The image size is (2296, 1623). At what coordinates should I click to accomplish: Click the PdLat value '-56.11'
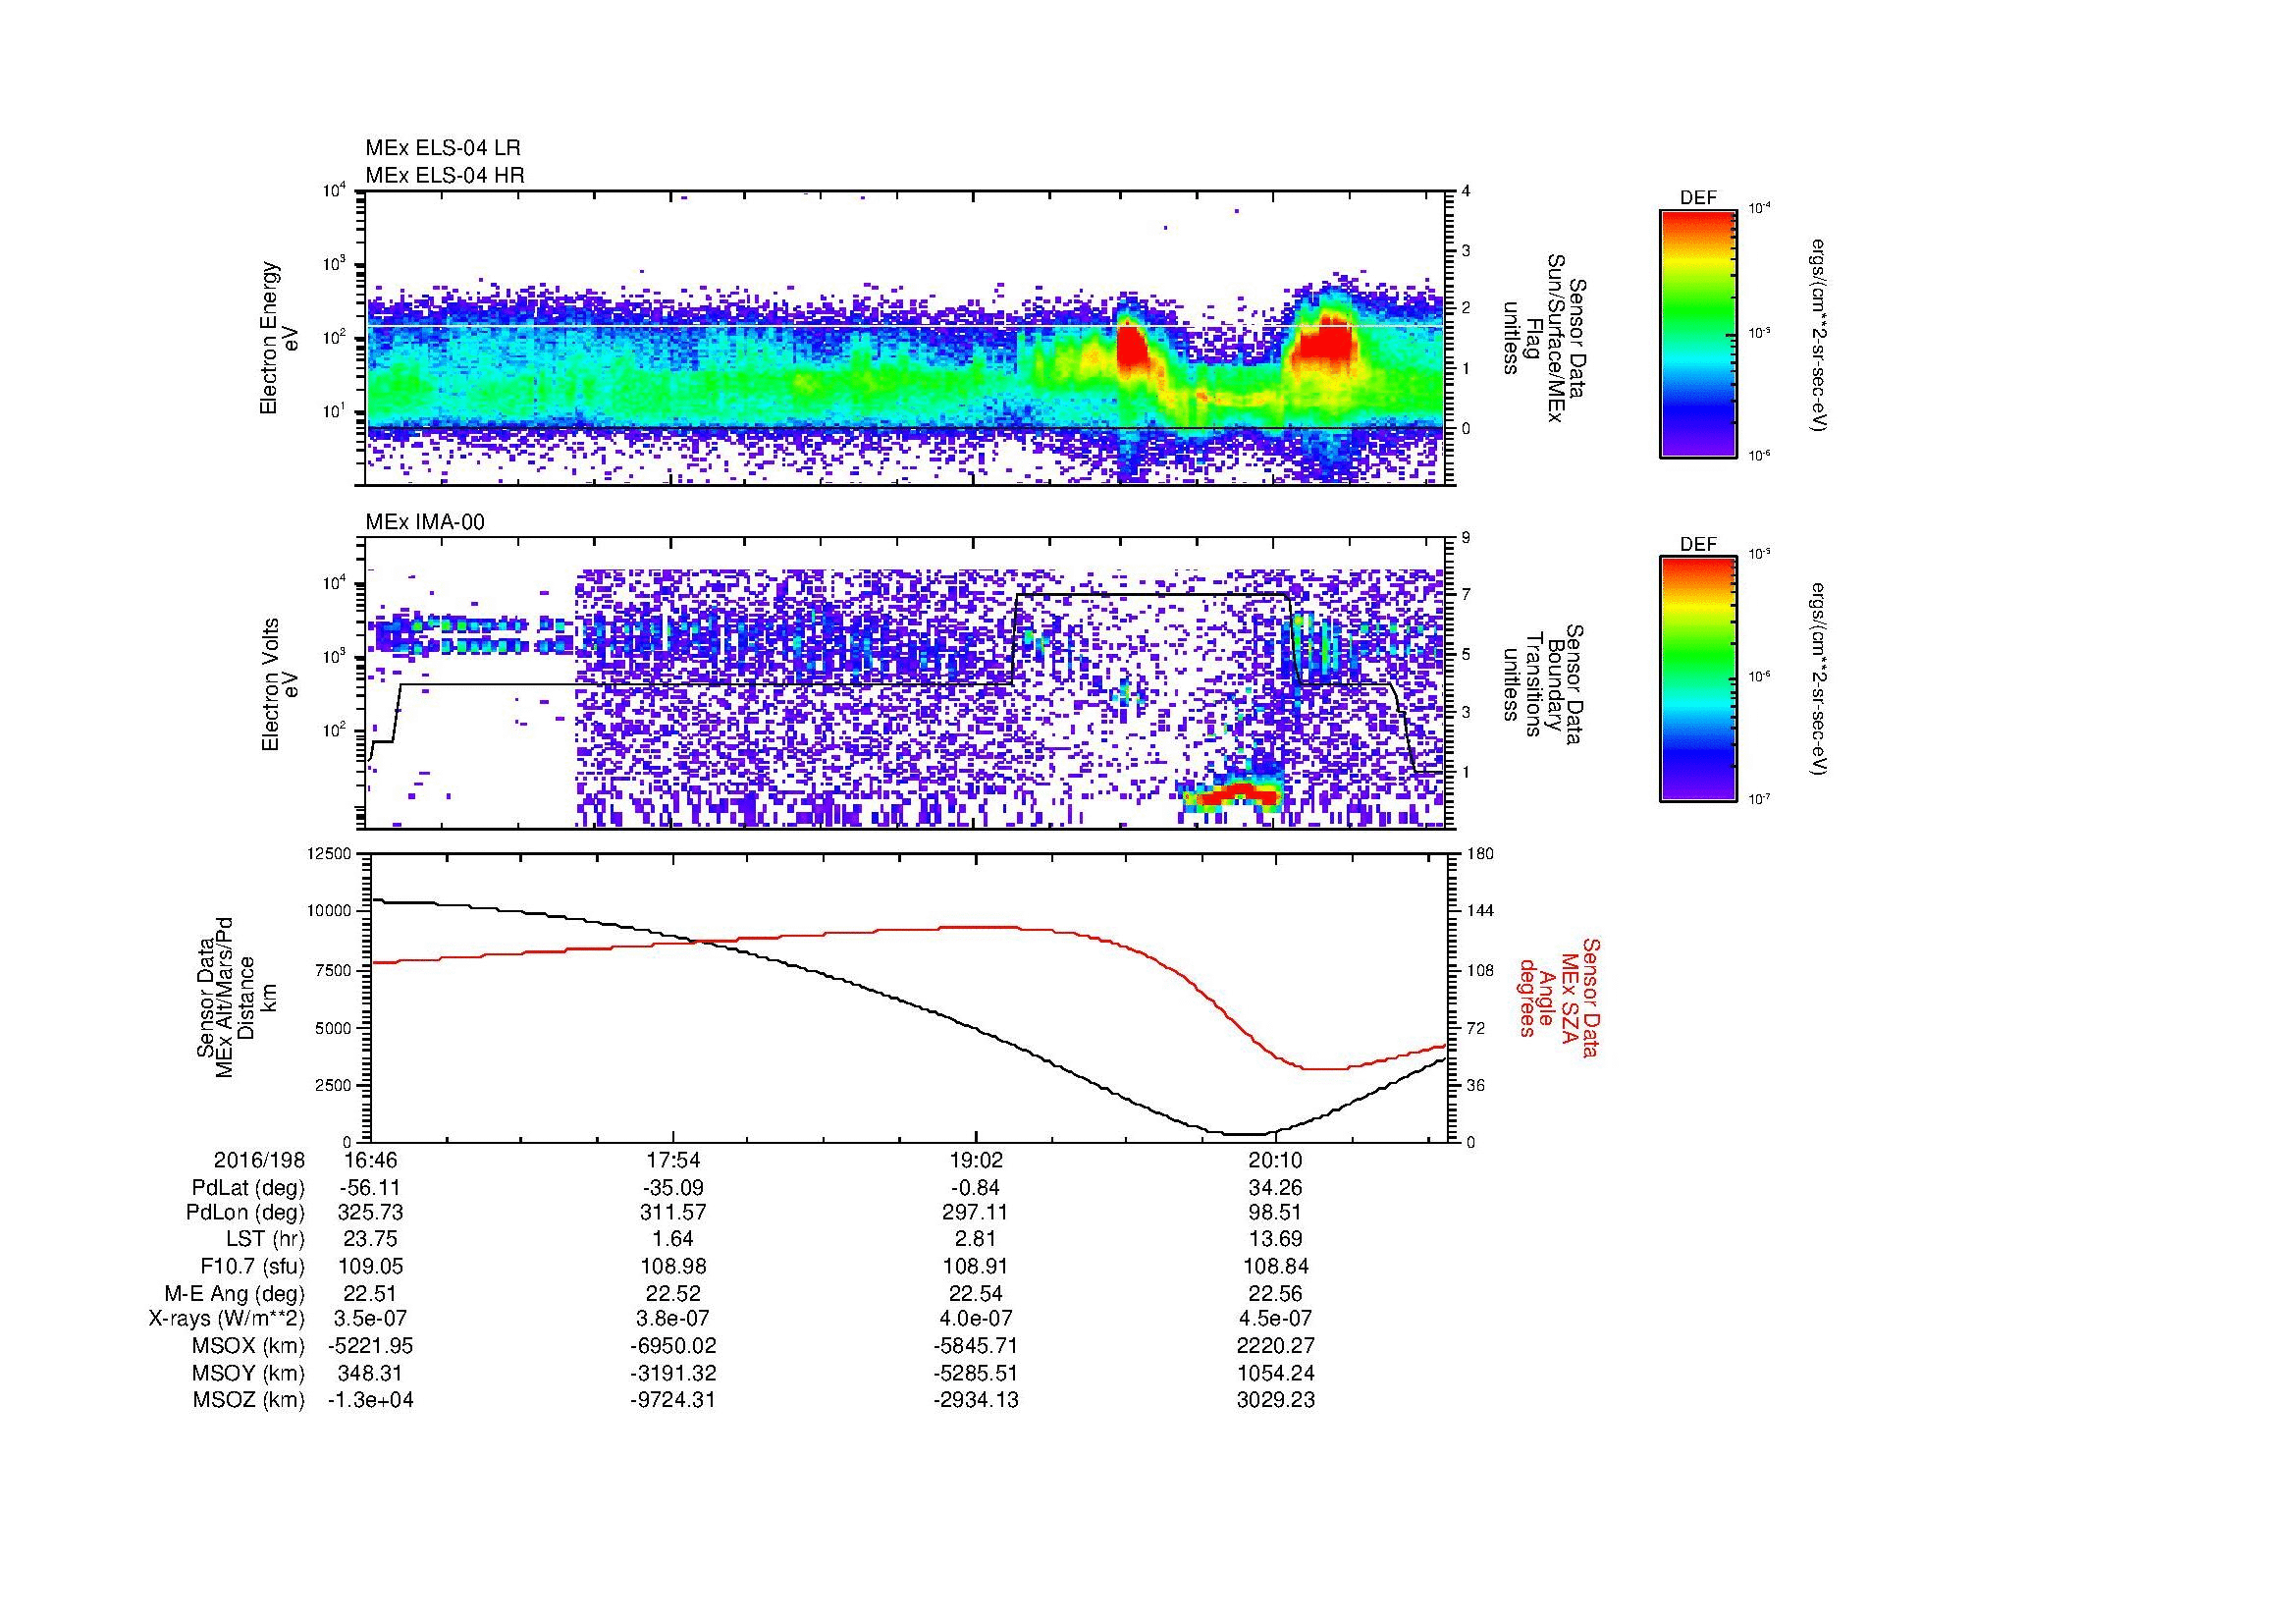point(371,1188)
